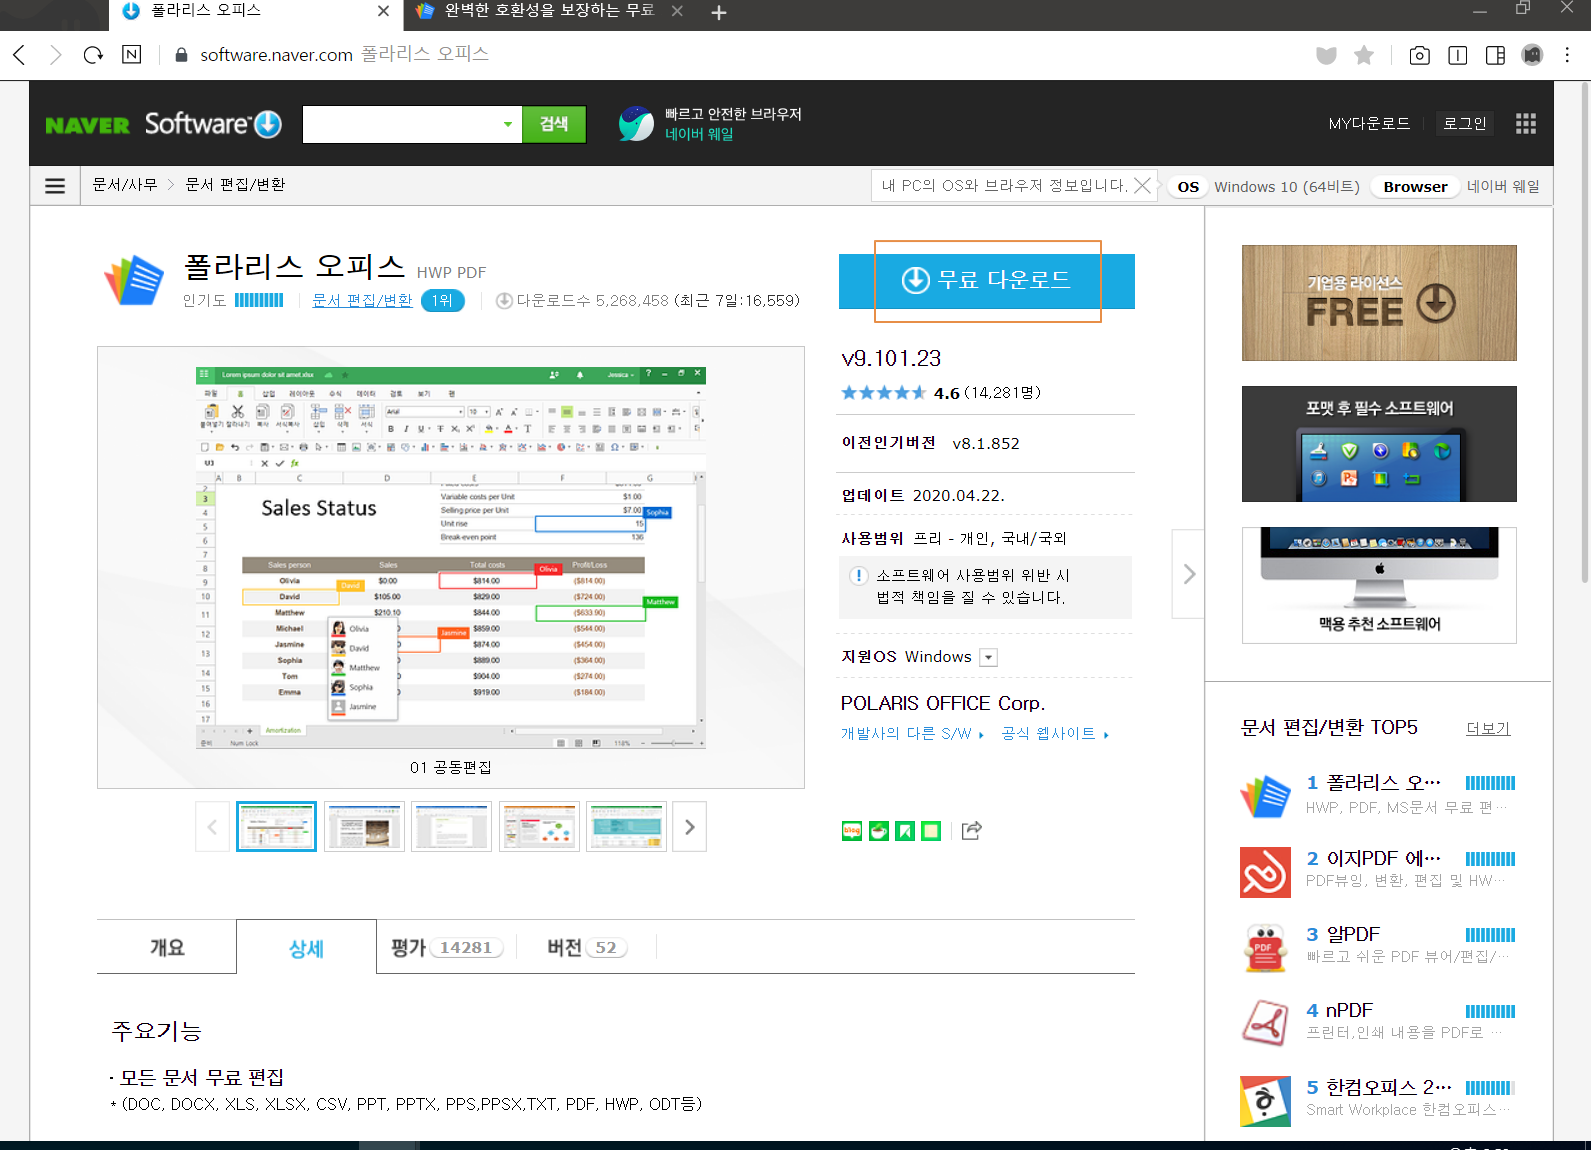Expand right side panel chevron
Image resolution: width=1591 pixels, height=1150 pixels.
(1188, 574)
